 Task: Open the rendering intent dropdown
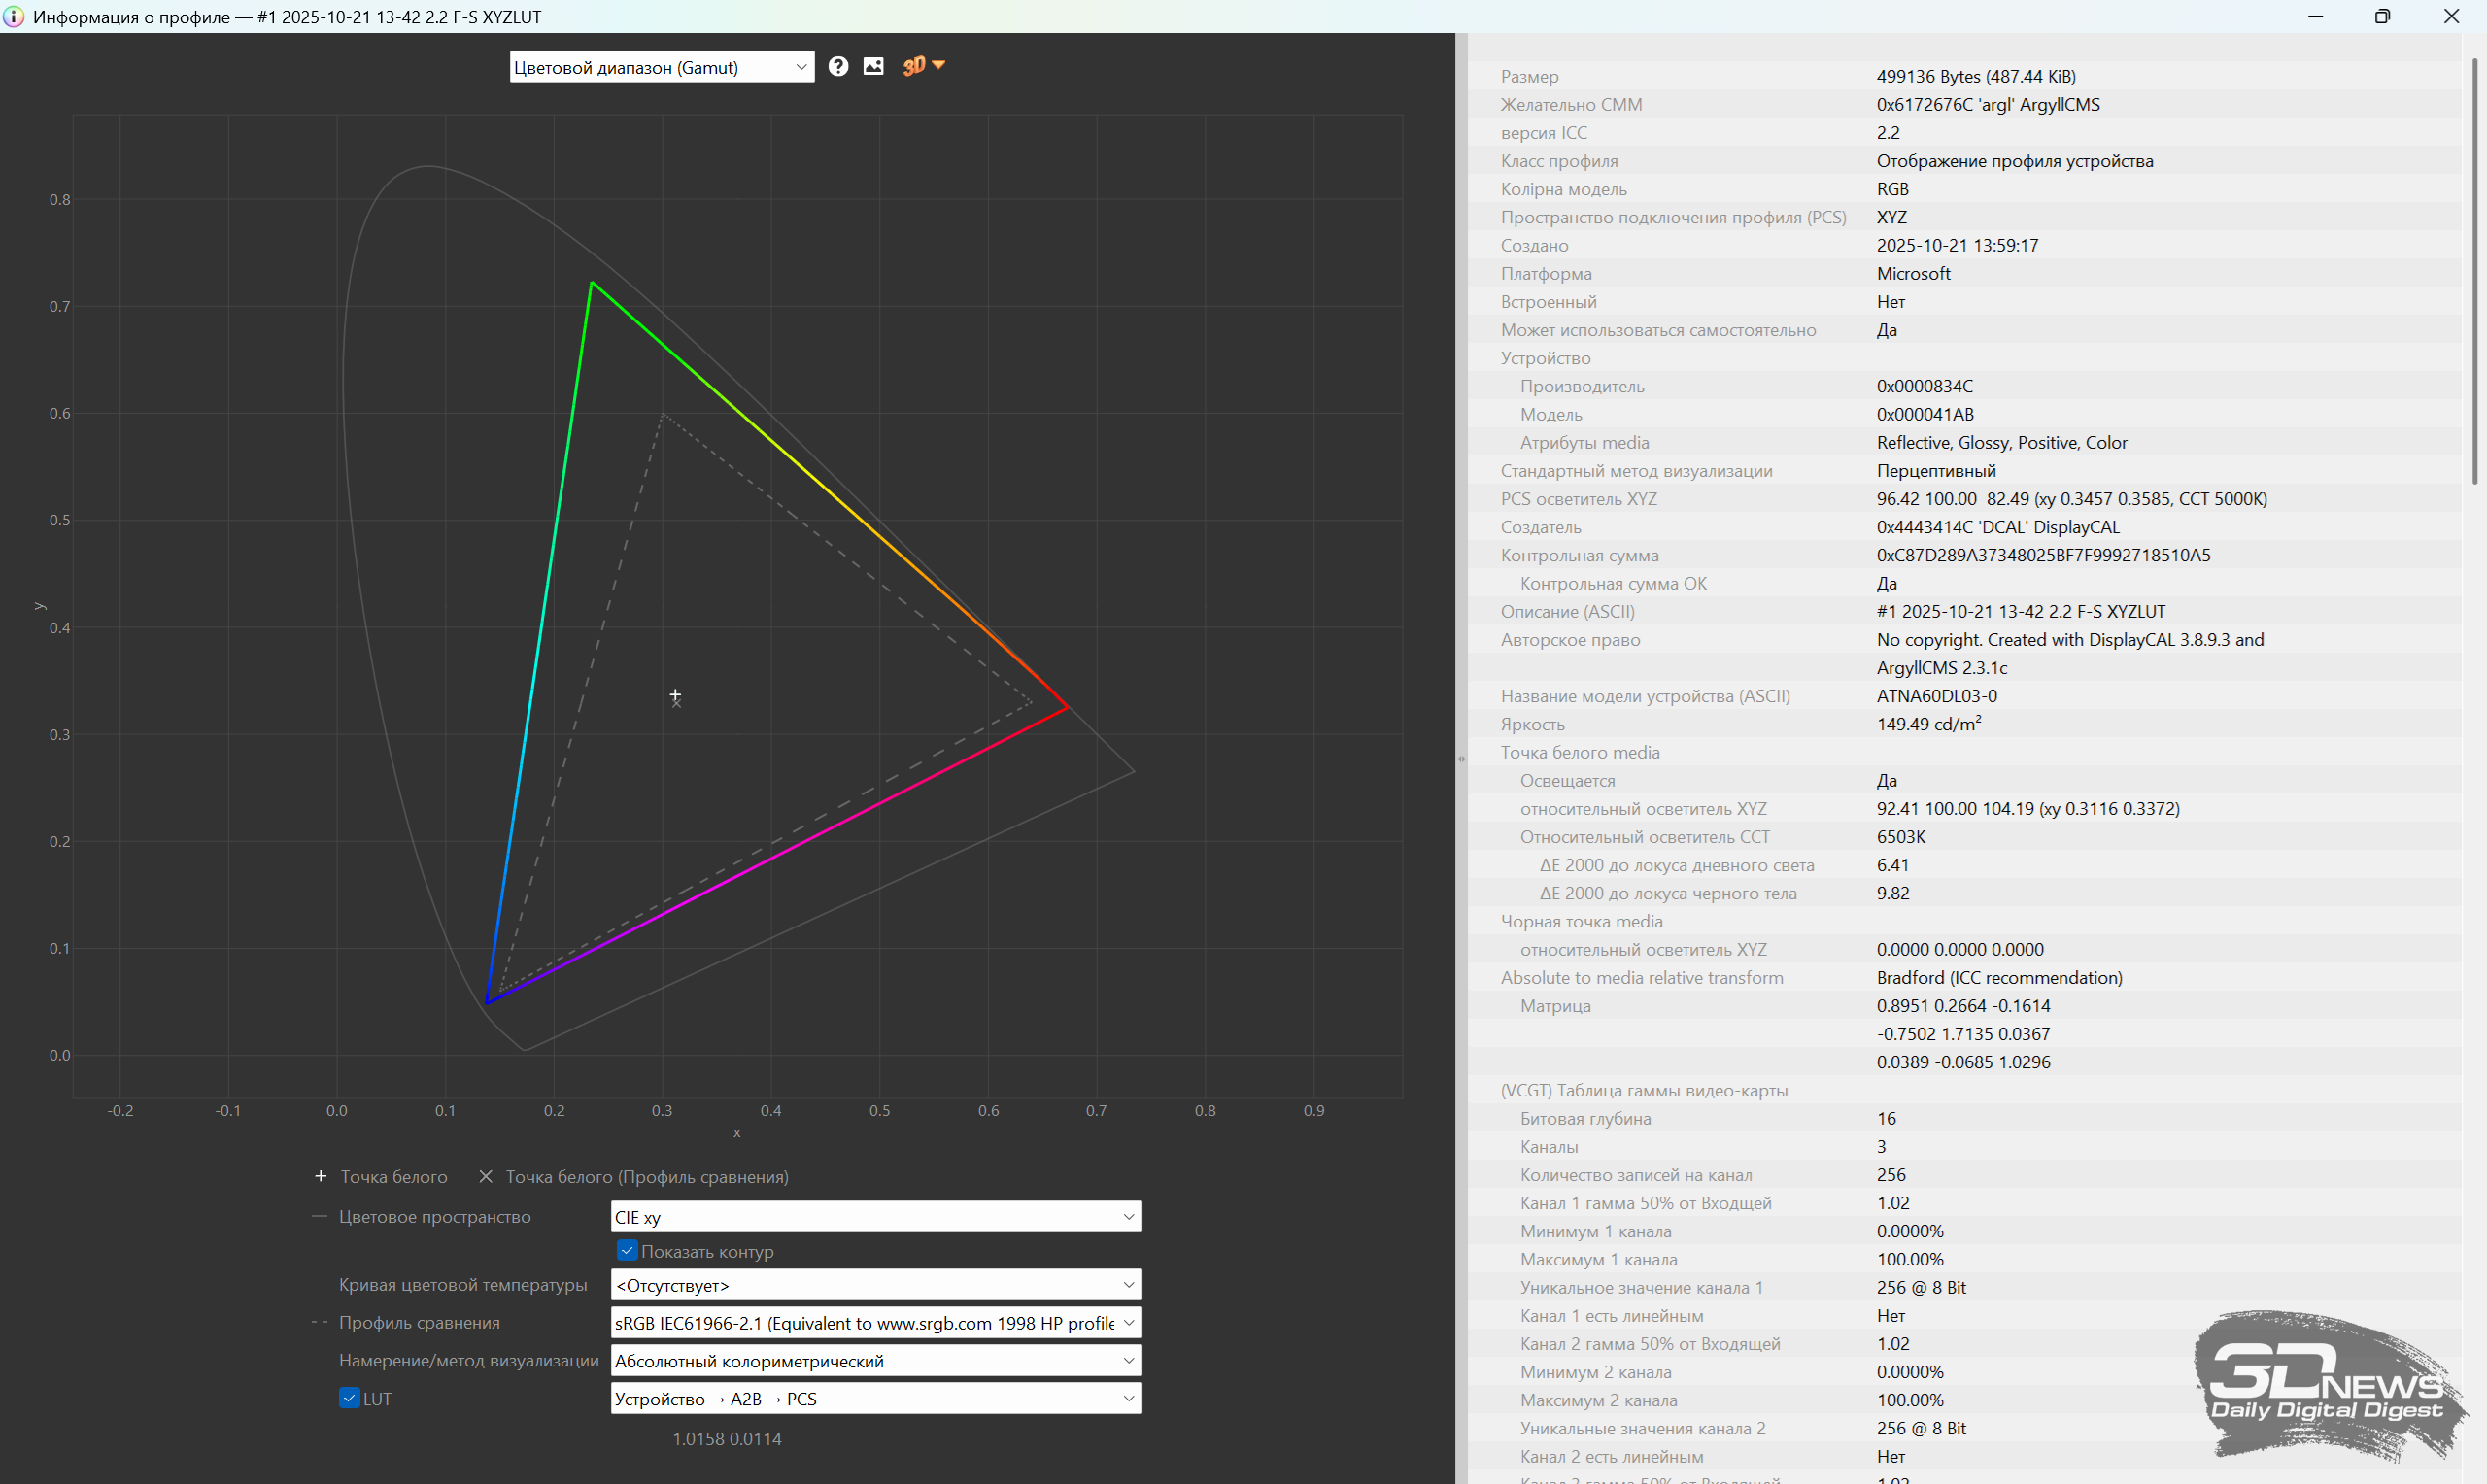(875, 1361)
